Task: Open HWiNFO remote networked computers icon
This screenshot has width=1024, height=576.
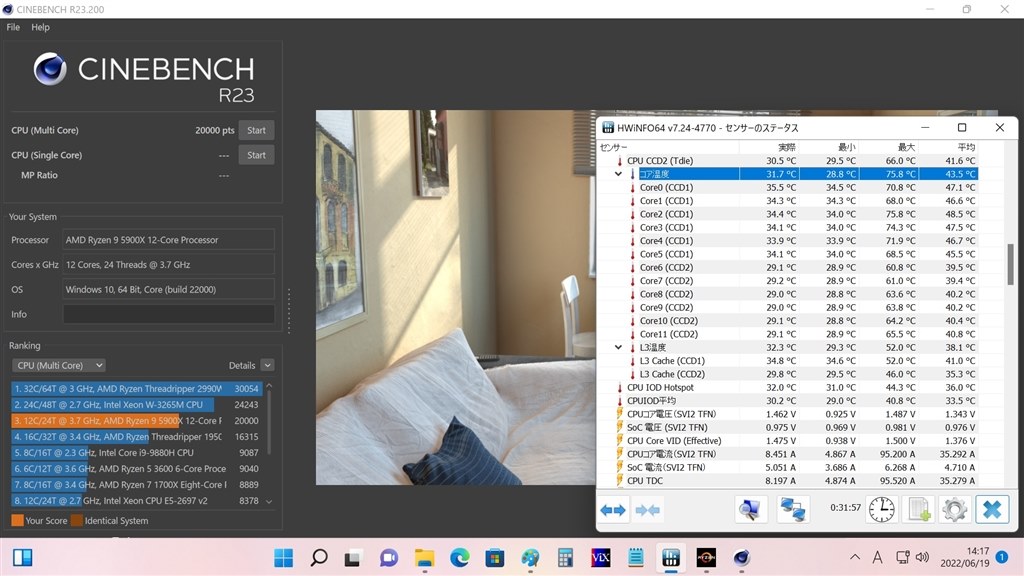Action: click(x=793, y=509)
